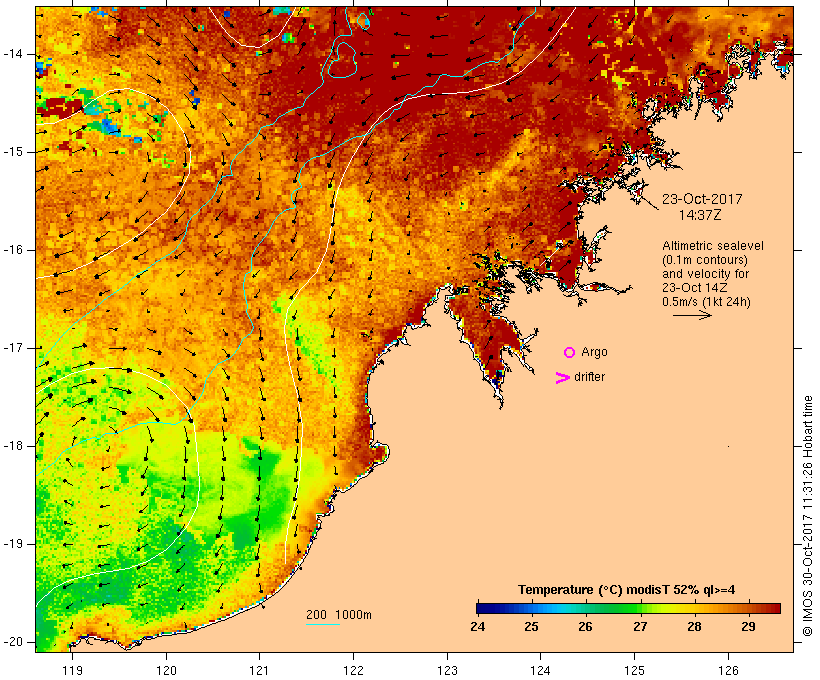
Task: Click latitude label -14
Action: (13, 54)
